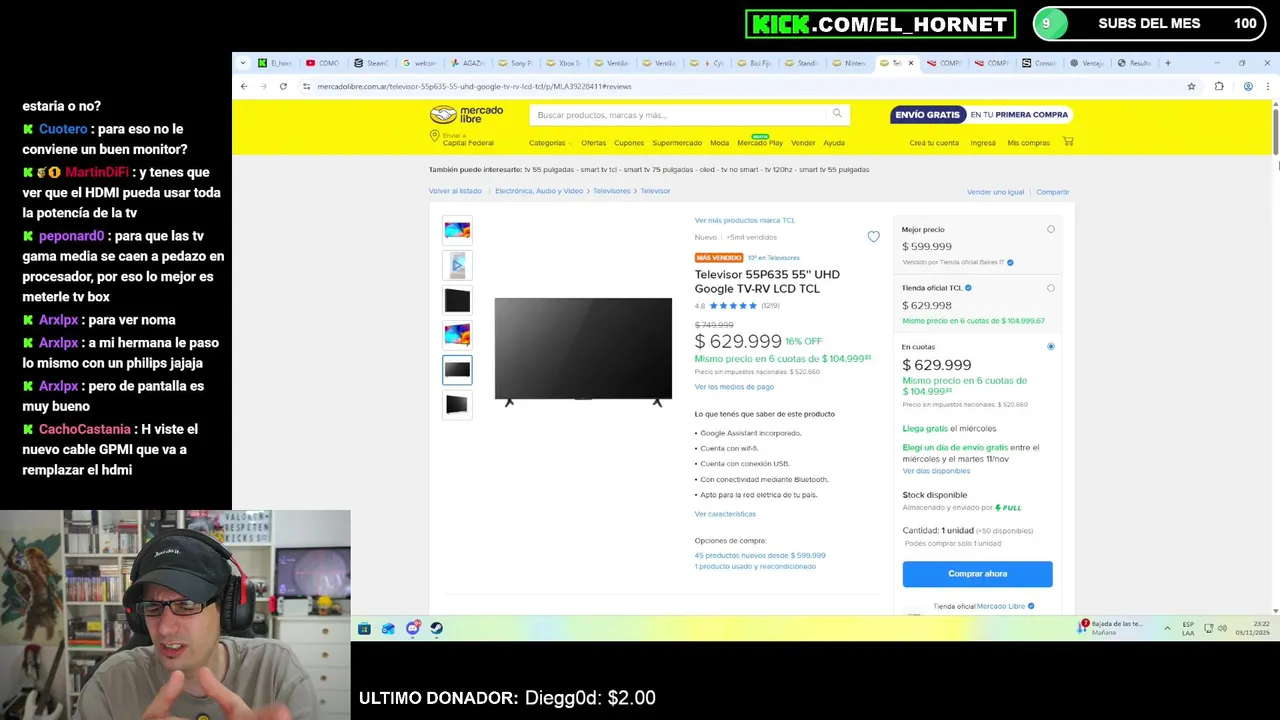Open the second taskbar app icon
This screenshot has width=1280, height=720.
click(388, 628)
